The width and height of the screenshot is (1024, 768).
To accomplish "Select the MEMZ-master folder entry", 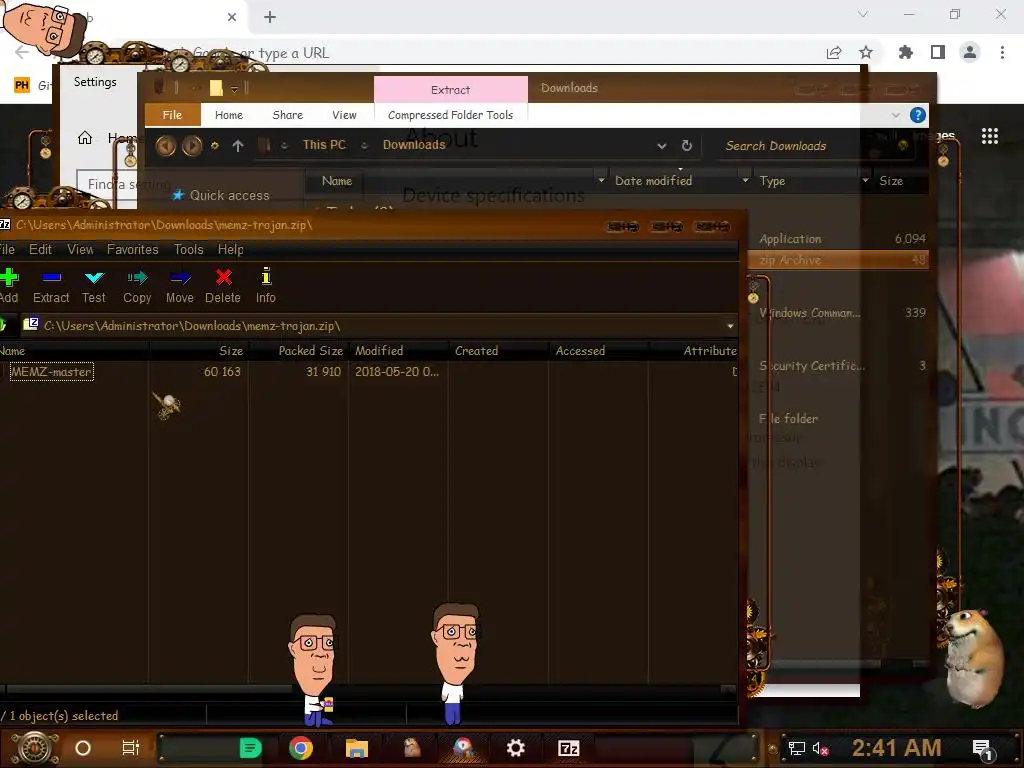I will [x=51, y=372].
